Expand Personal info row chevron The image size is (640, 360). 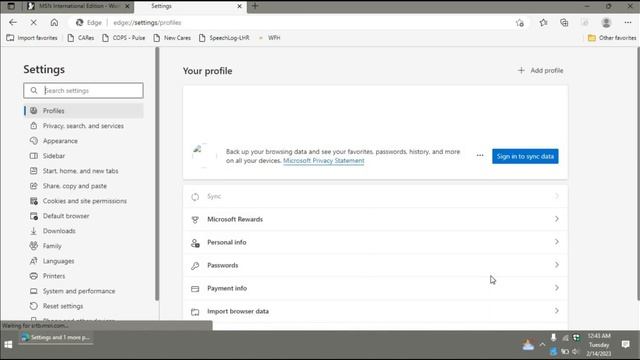557,242
